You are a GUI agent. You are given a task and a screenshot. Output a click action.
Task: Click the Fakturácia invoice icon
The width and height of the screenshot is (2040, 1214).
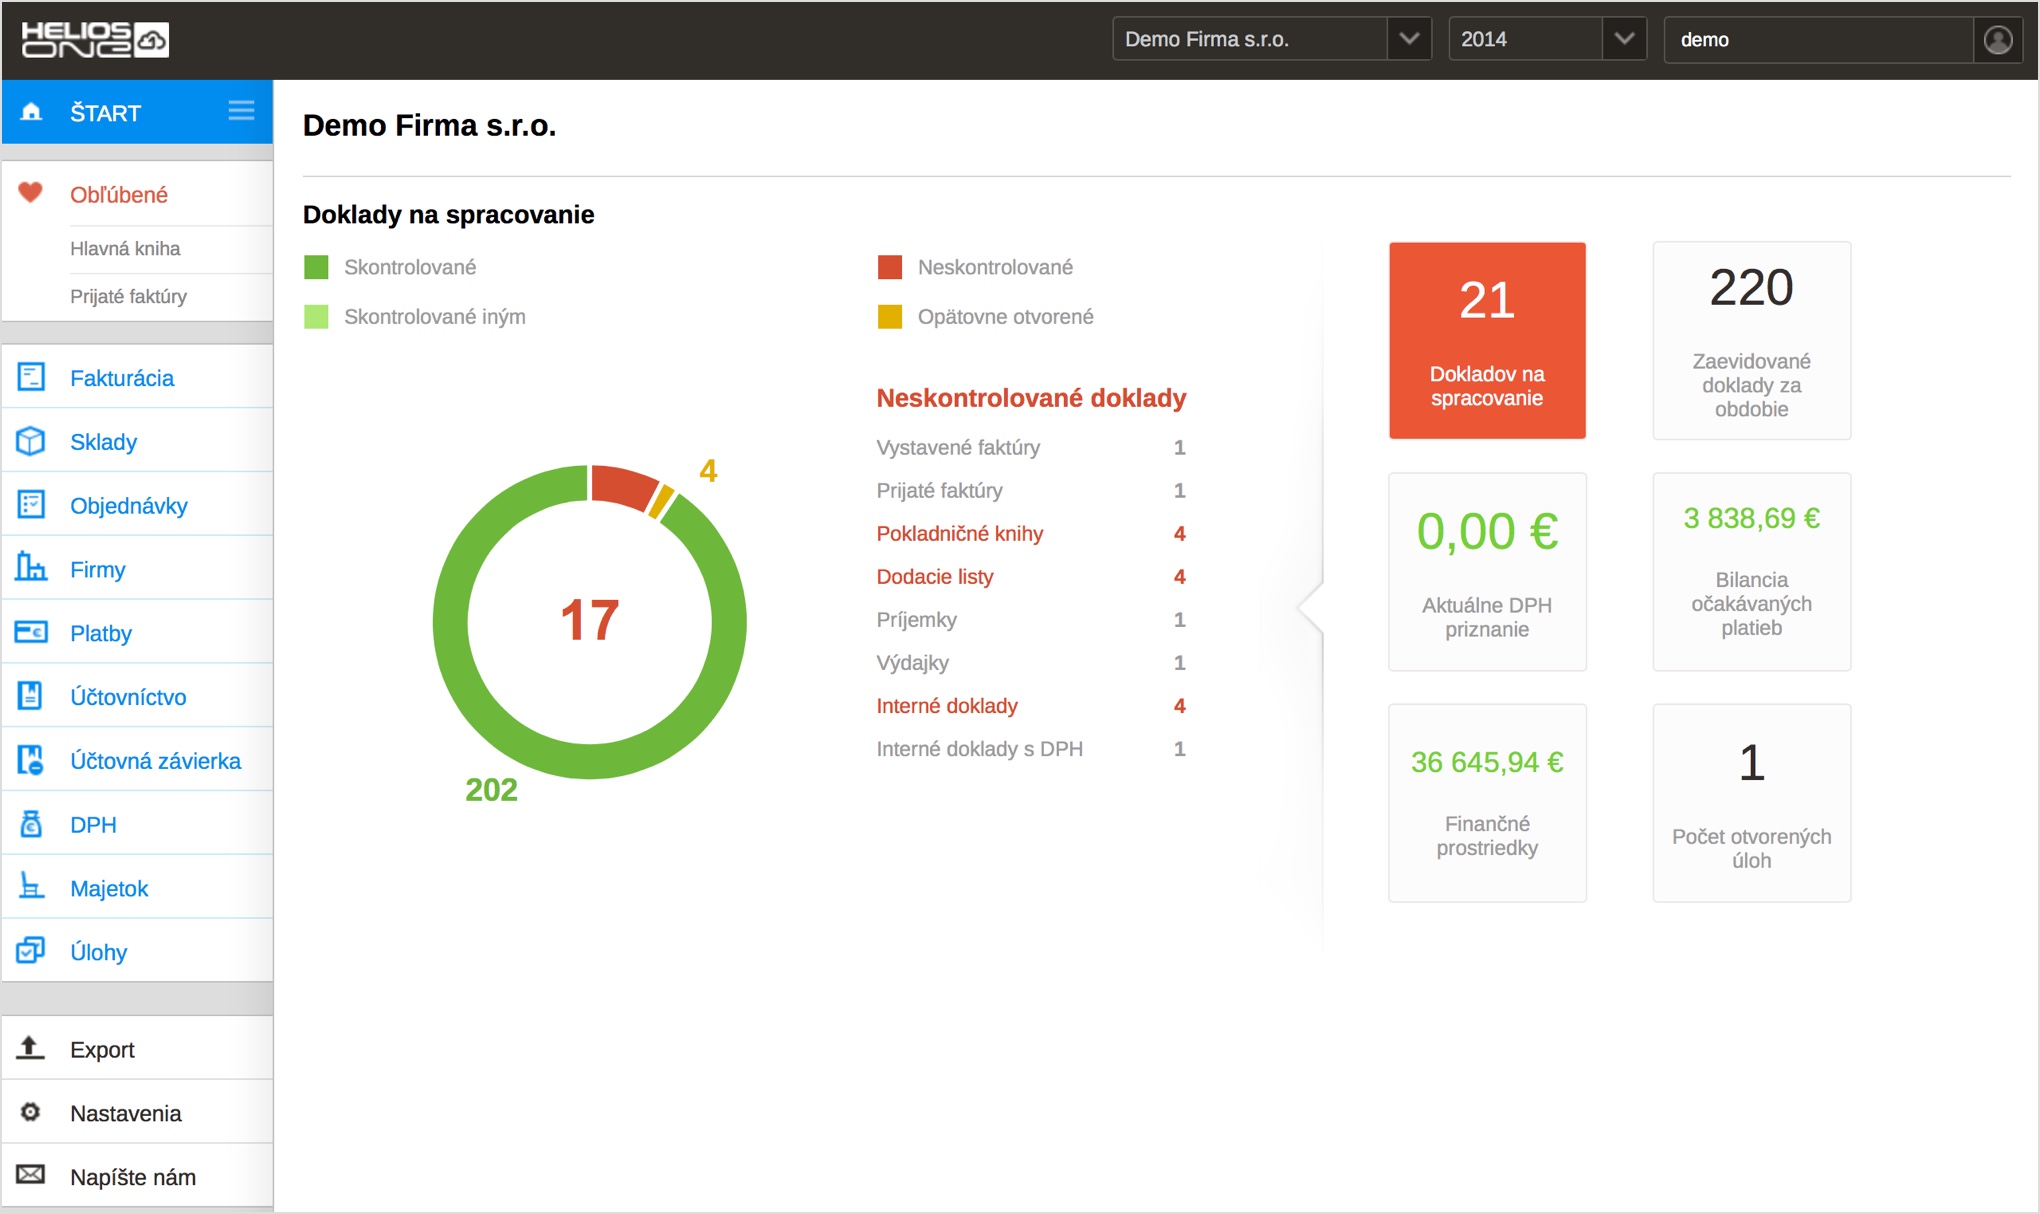(31, 377)
